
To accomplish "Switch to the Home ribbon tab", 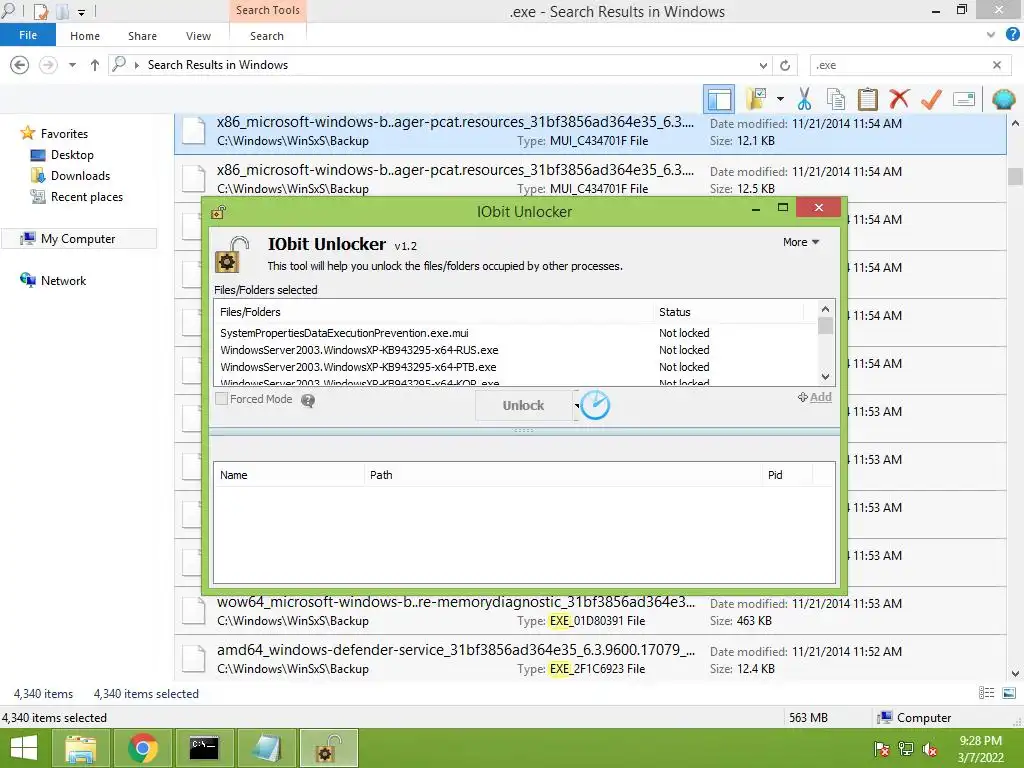I will click(85, 36).
